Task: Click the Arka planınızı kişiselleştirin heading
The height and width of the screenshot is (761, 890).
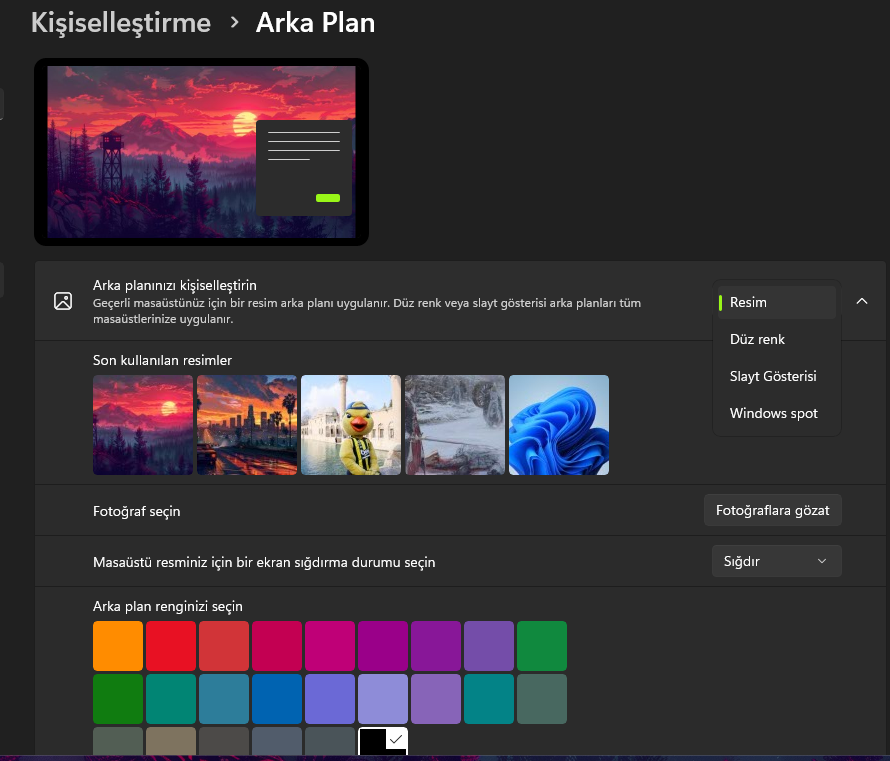Action: point(175,285)
